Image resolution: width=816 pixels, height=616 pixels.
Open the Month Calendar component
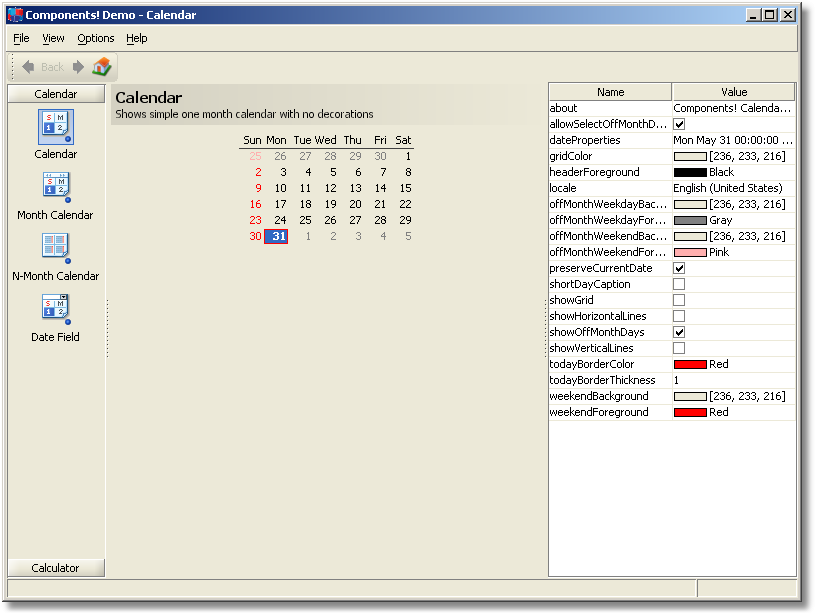56,188
